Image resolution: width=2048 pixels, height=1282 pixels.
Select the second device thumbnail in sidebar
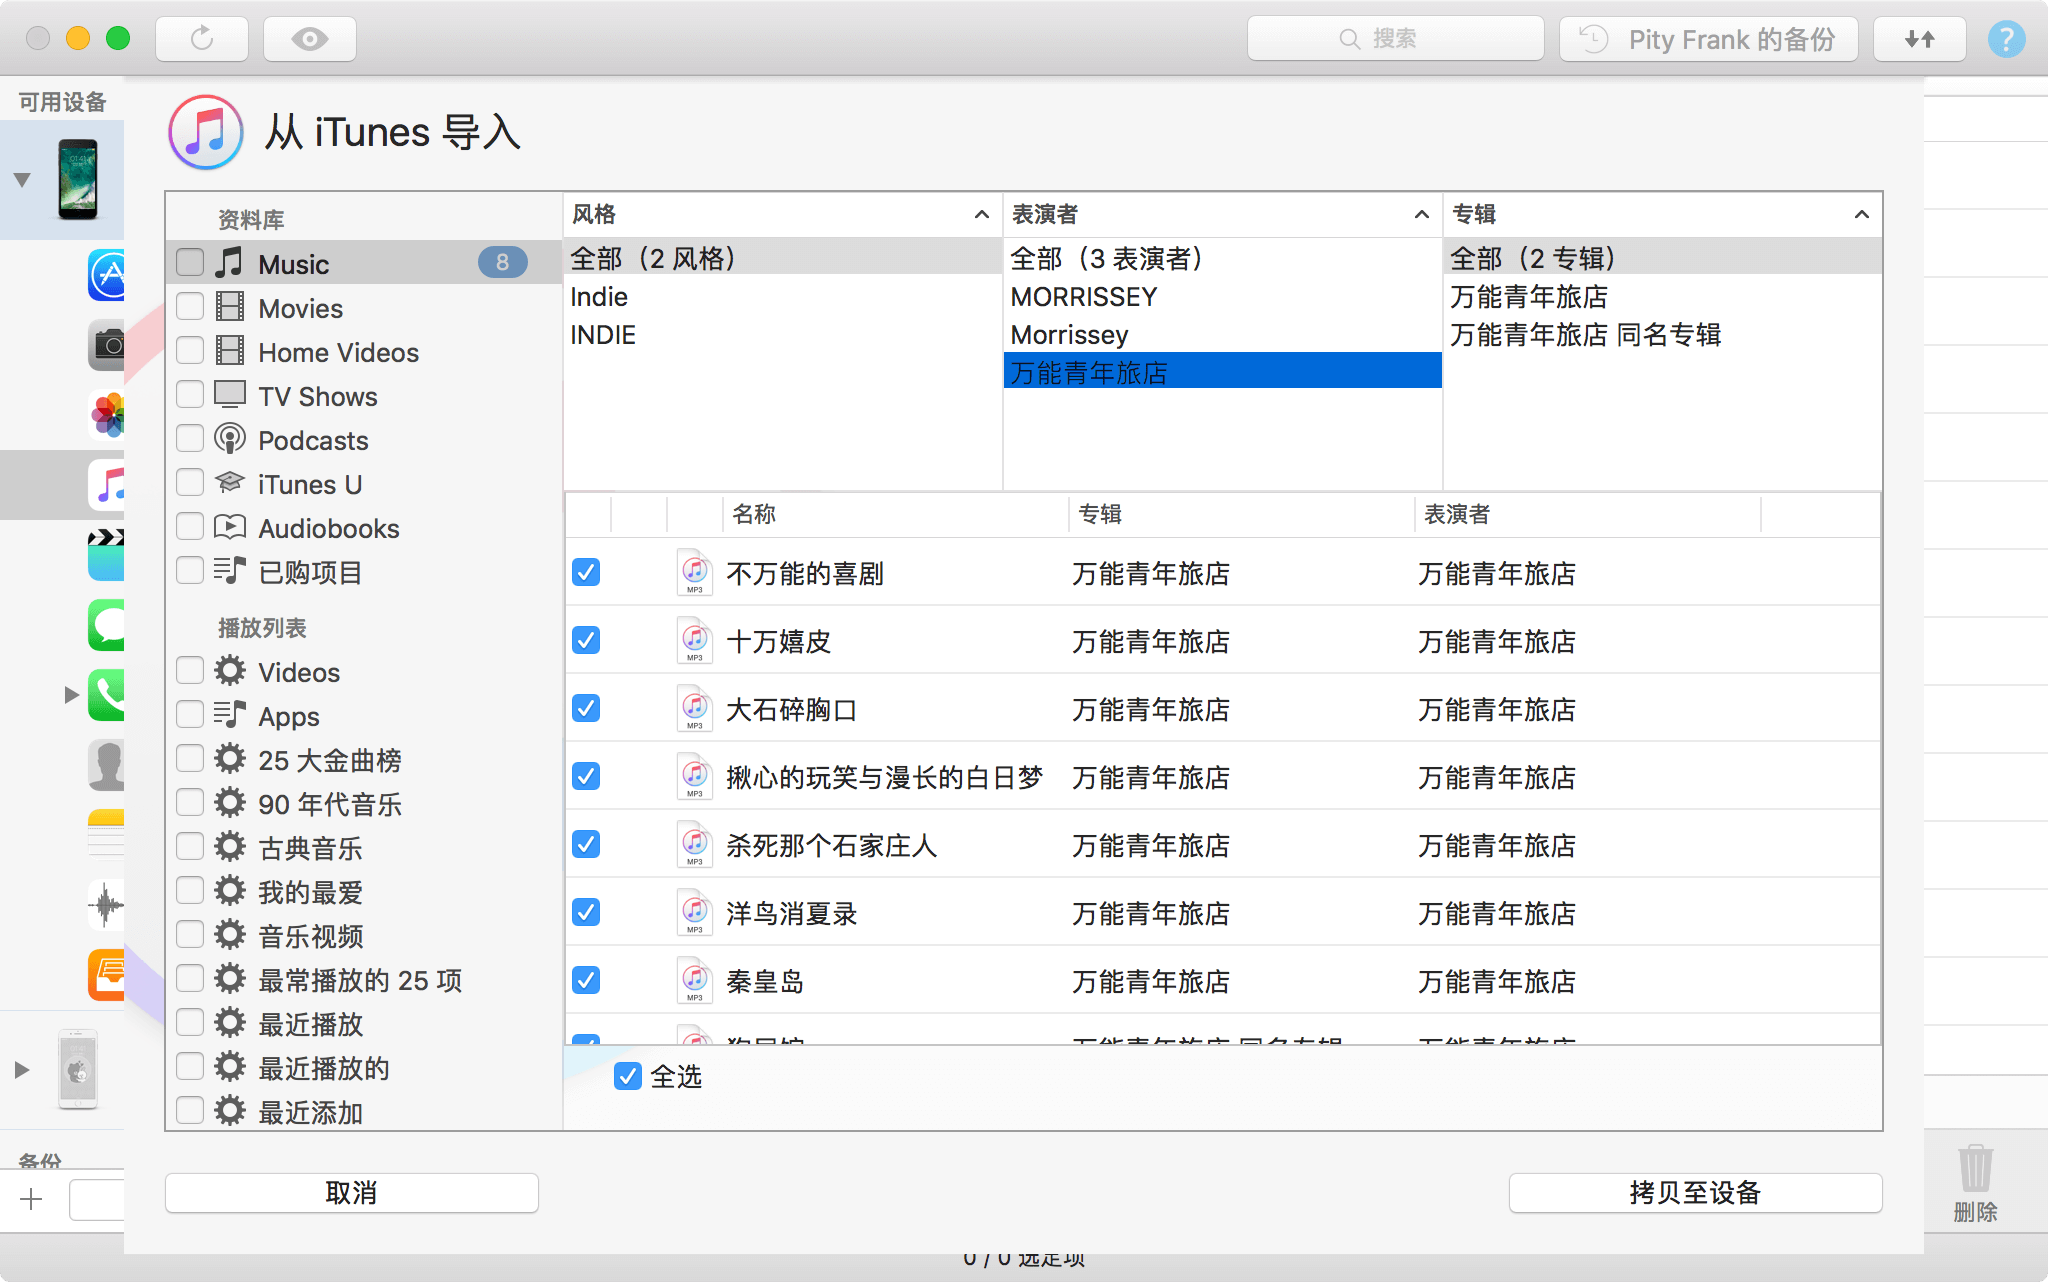tap(78, 1069)
